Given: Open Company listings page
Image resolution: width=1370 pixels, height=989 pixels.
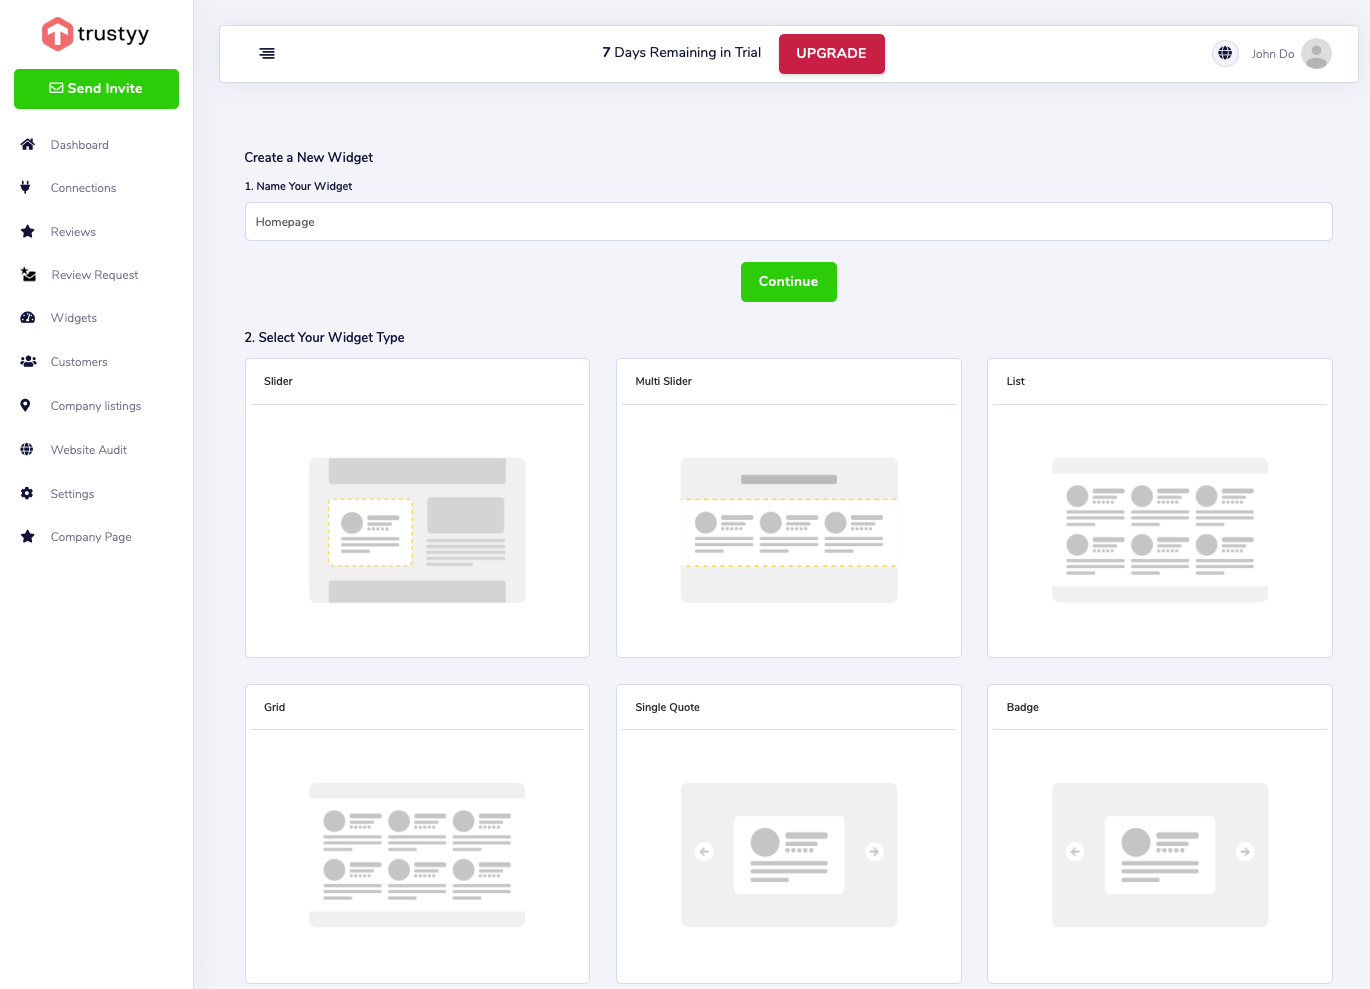Looking at the screenshot, I should click(x=96, y=406).
